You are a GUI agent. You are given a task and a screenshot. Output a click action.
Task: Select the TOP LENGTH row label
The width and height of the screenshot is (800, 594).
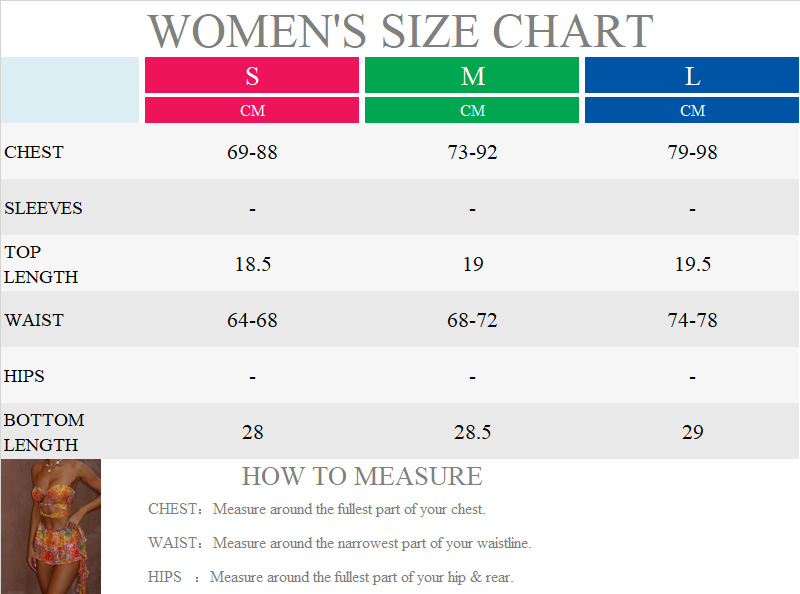pos(41,264)
